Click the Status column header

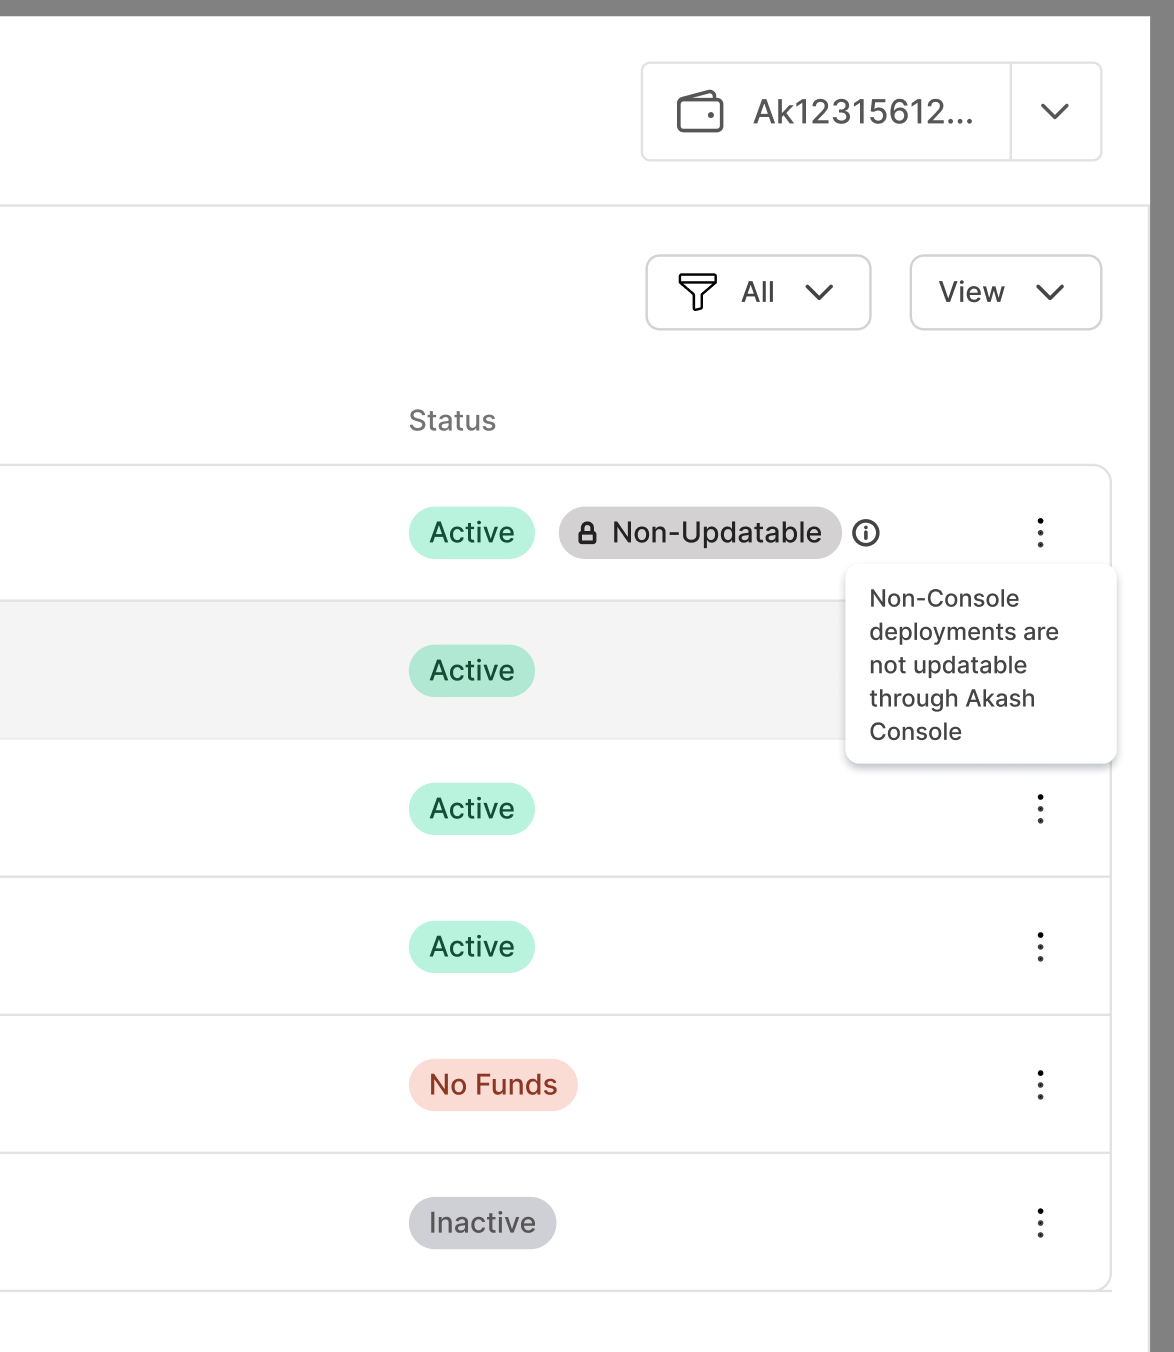(452, 420)
